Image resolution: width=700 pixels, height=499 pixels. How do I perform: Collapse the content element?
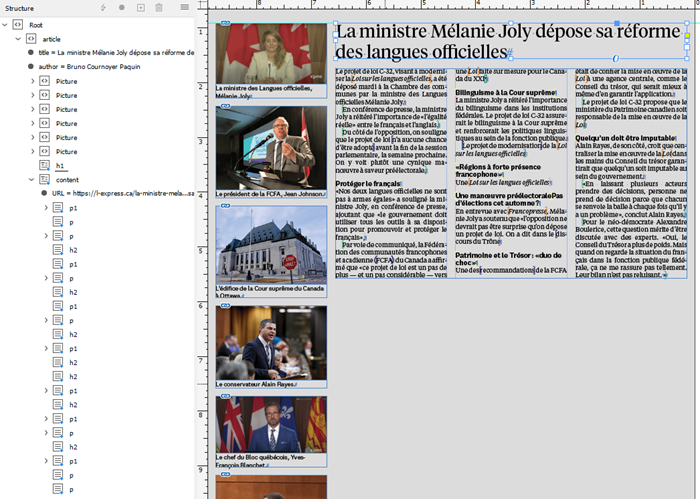point(32,179)
